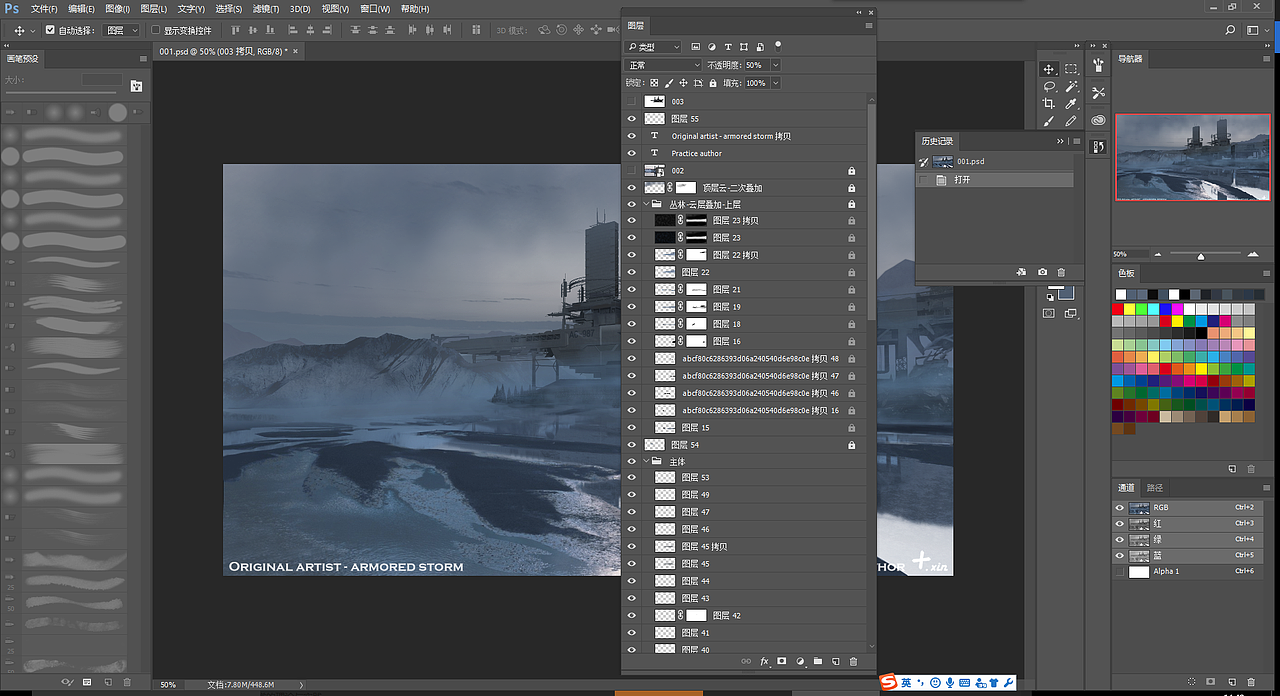Click the search icon in the options bar
This screenshot has height=696, width=1280.
pyautogui.click(x=1231, y=30)
